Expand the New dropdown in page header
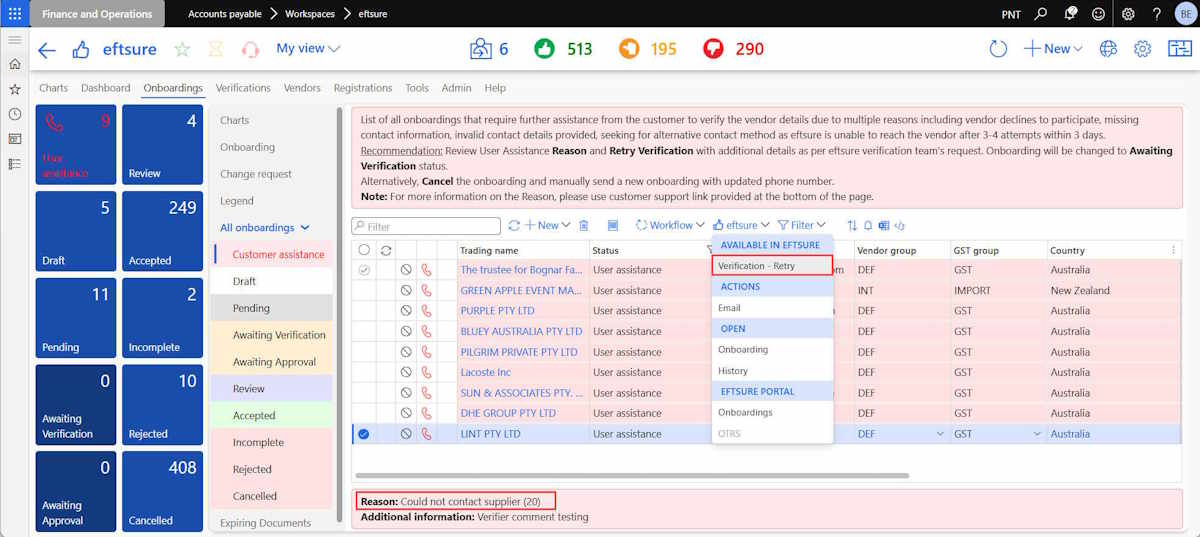 [1053, 49]
